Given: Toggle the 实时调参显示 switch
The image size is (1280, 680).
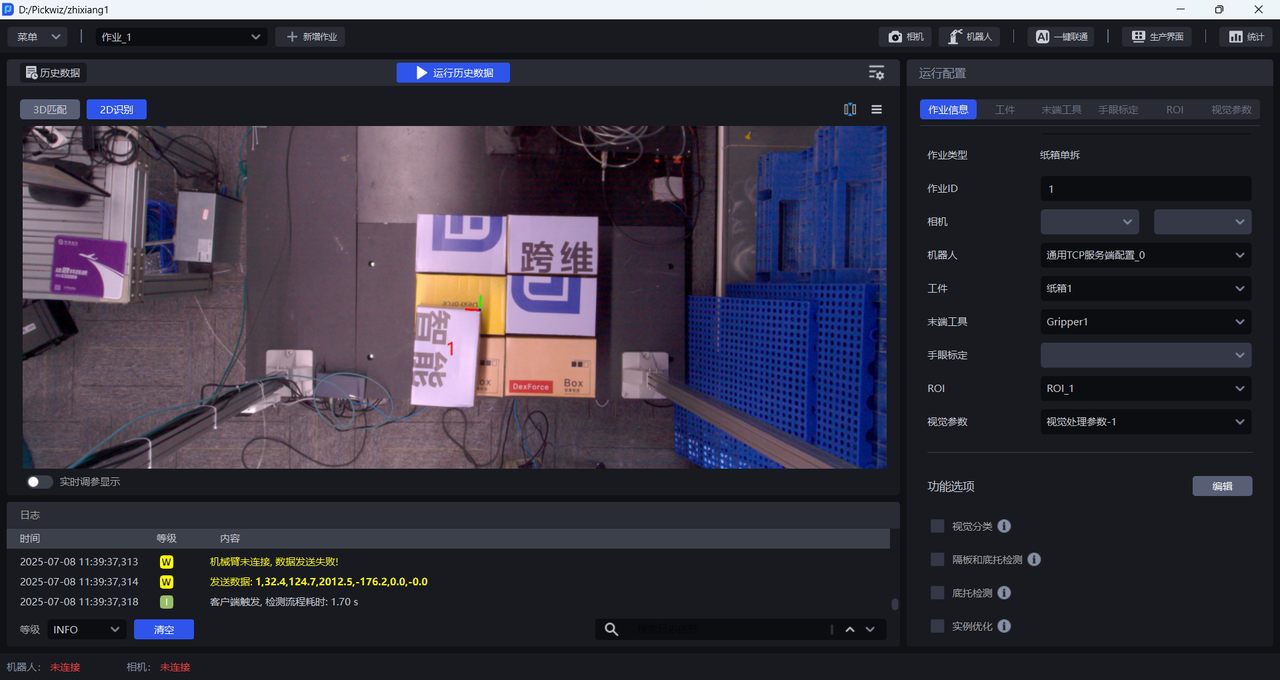Looking at the screenshot, I should tap(40, 482).
